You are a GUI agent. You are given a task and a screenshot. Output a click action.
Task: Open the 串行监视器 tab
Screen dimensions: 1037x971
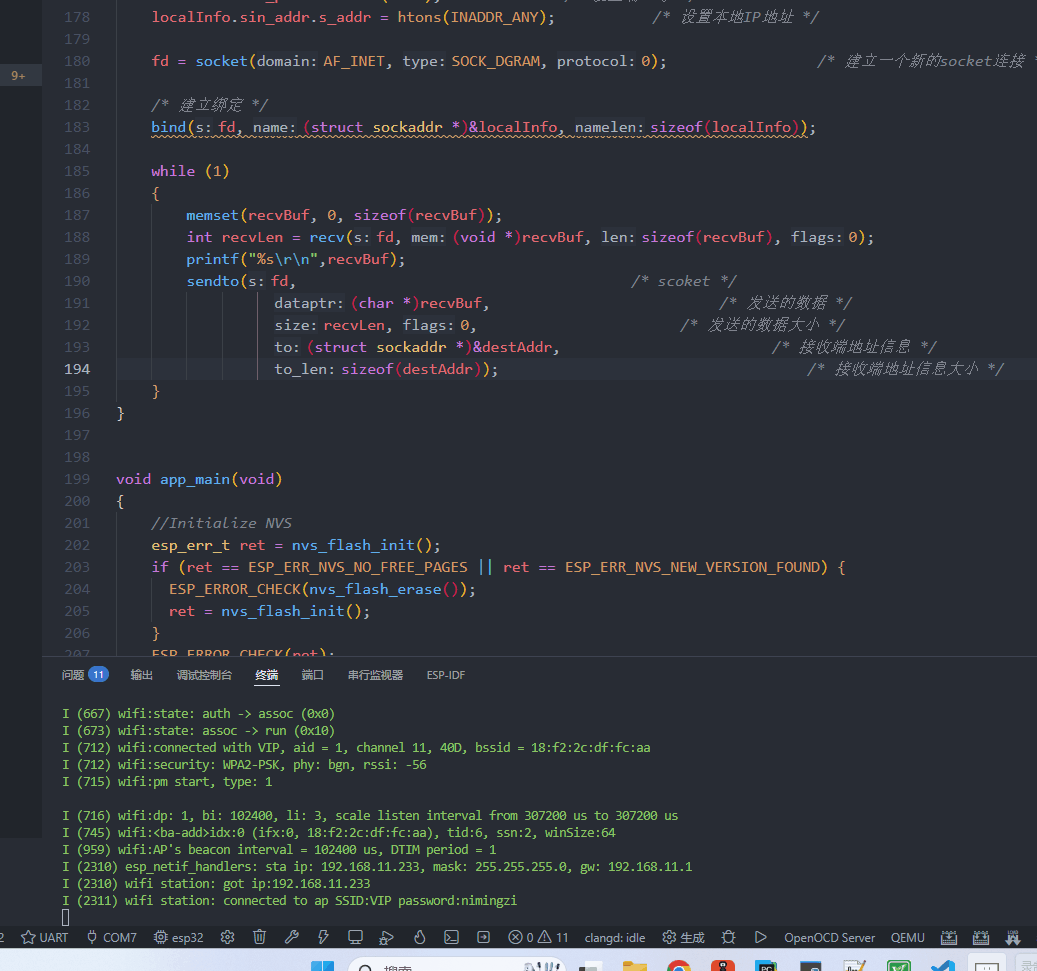[375, 675]
